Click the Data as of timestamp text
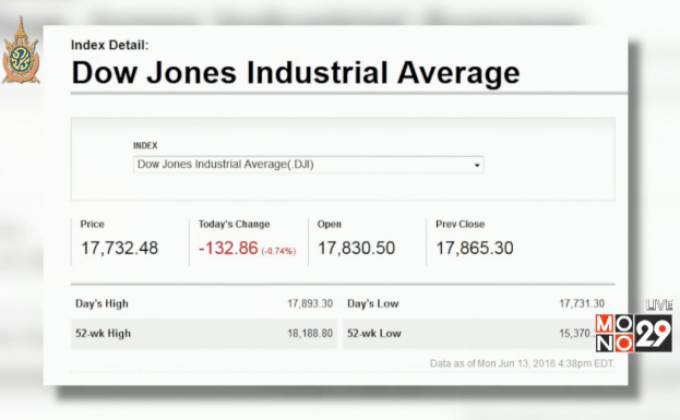Image resolution: width=680 pixels, height=420 pixels. coord(522,363)
